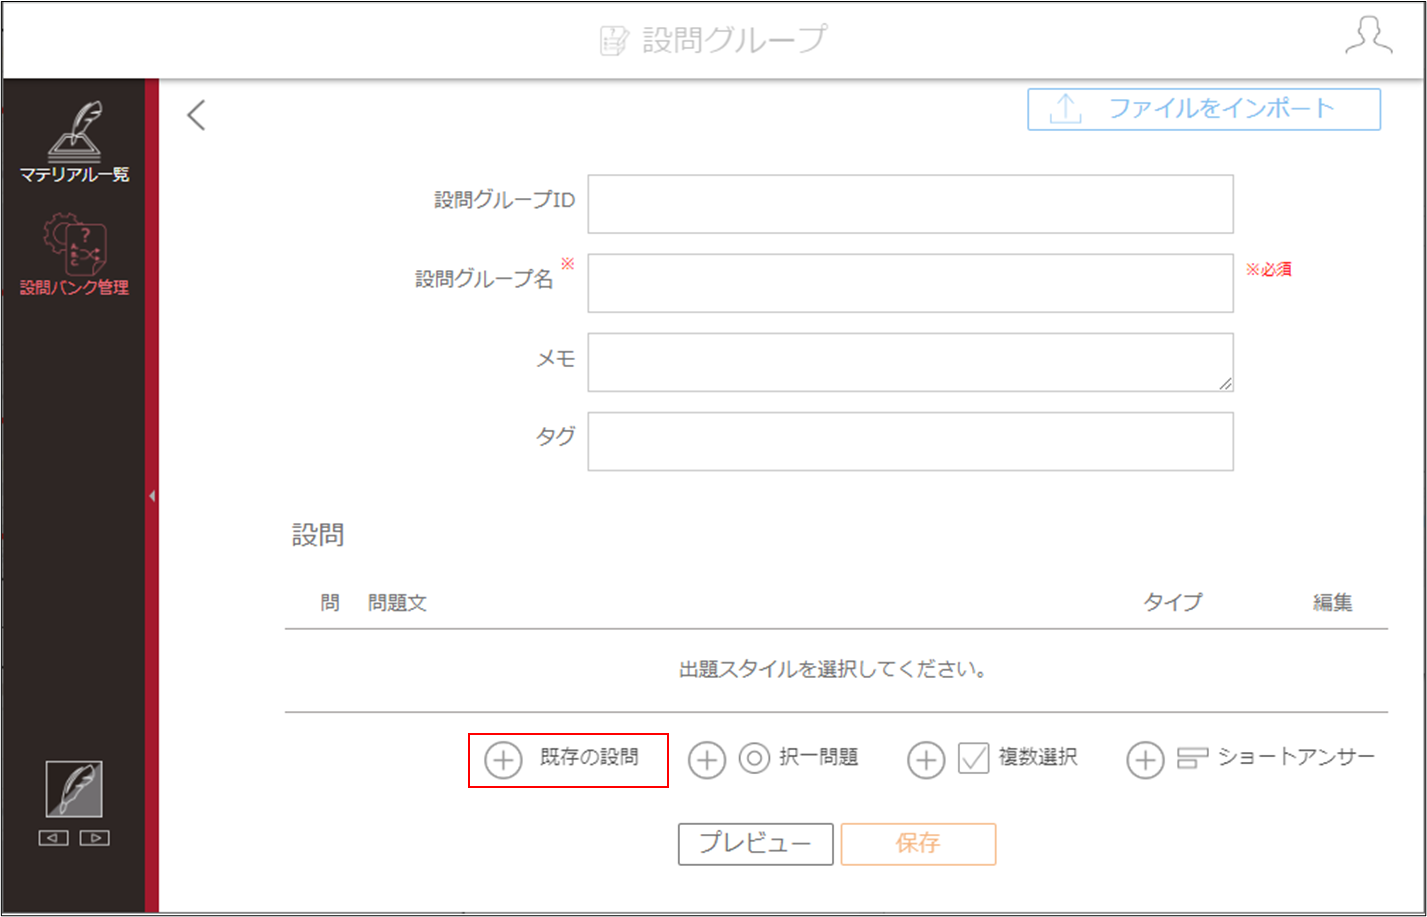Viewport: 1427px width, 917px height.
Task: Click the 設問グループ page title
Action: point(735,39)
